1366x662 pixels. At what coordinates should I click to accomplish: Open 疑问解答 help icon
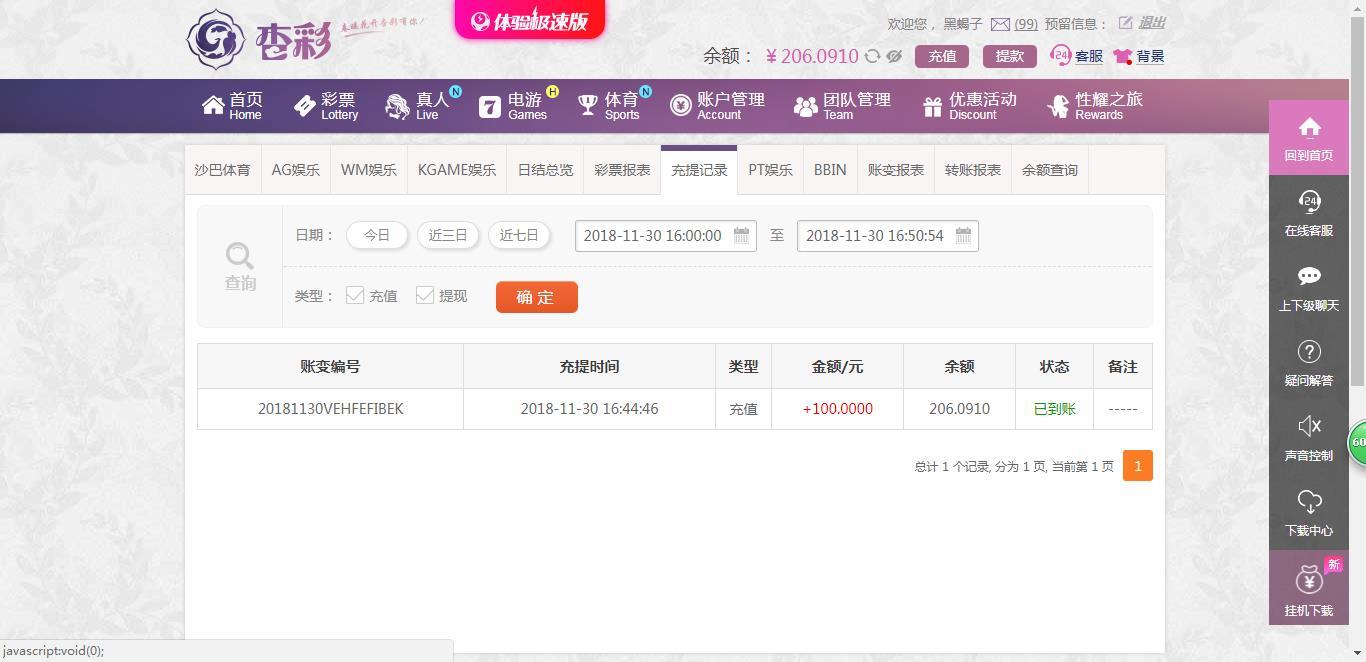(x=1309, y=363)
